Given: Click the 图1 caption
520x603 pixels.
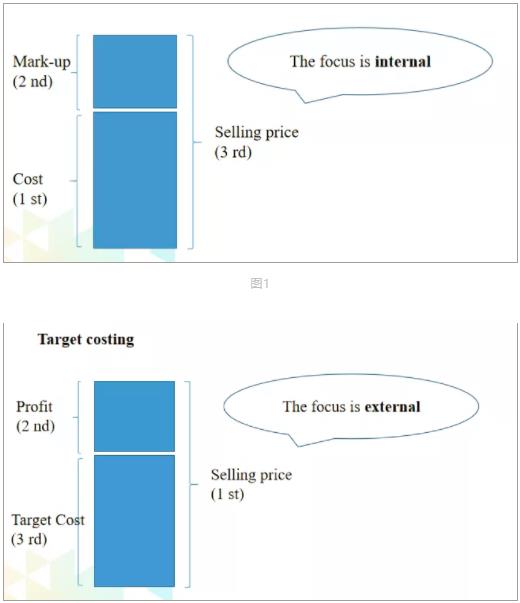Looking at the screenshot, I should [260, 283].
